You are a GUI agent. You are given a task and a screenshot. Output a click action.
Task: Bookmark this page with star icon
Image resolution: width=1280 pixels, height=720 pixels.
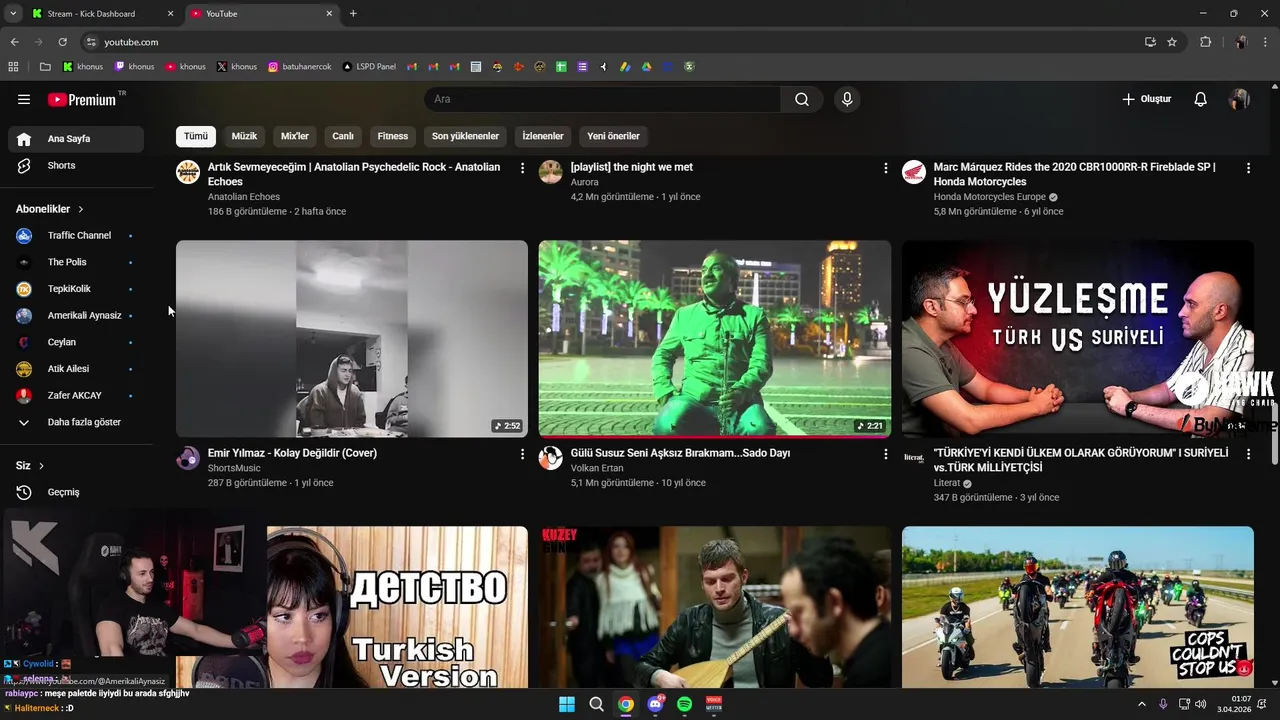click(1172, 42)
